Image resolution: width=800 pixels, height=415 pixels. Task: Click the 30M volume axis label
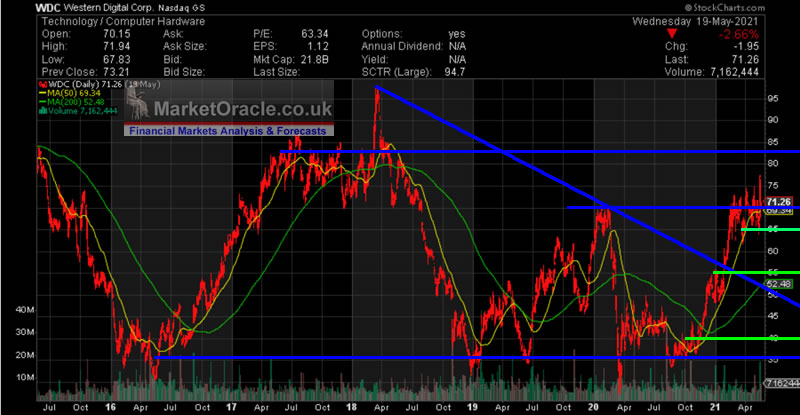pos(24,332)
